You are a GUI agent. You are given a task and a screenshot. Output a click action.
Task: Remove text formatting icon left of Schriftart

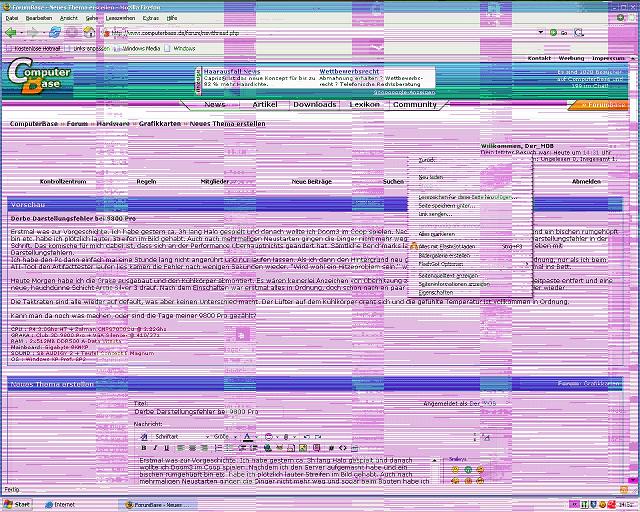point(144,436)
